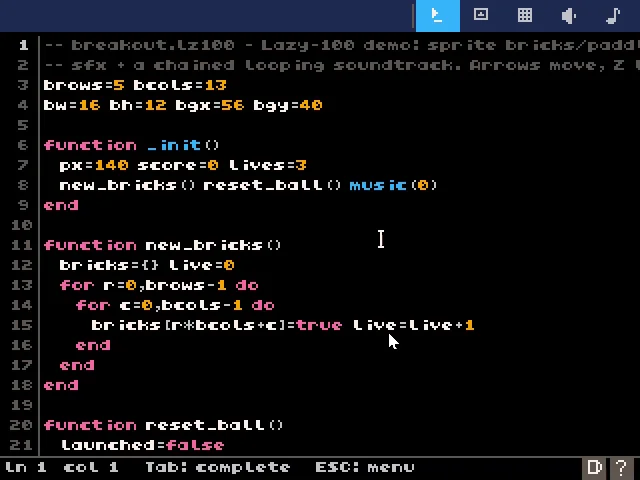Click the "Tab: complete" status hint

pos(218,467)
